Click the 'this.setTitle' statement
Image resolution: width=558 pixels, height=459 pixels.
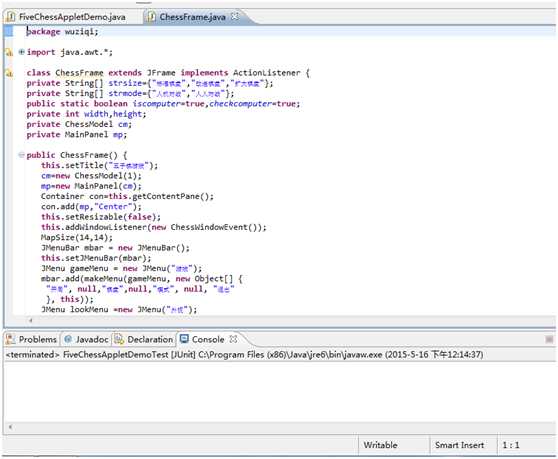click(x=99, y=165)
